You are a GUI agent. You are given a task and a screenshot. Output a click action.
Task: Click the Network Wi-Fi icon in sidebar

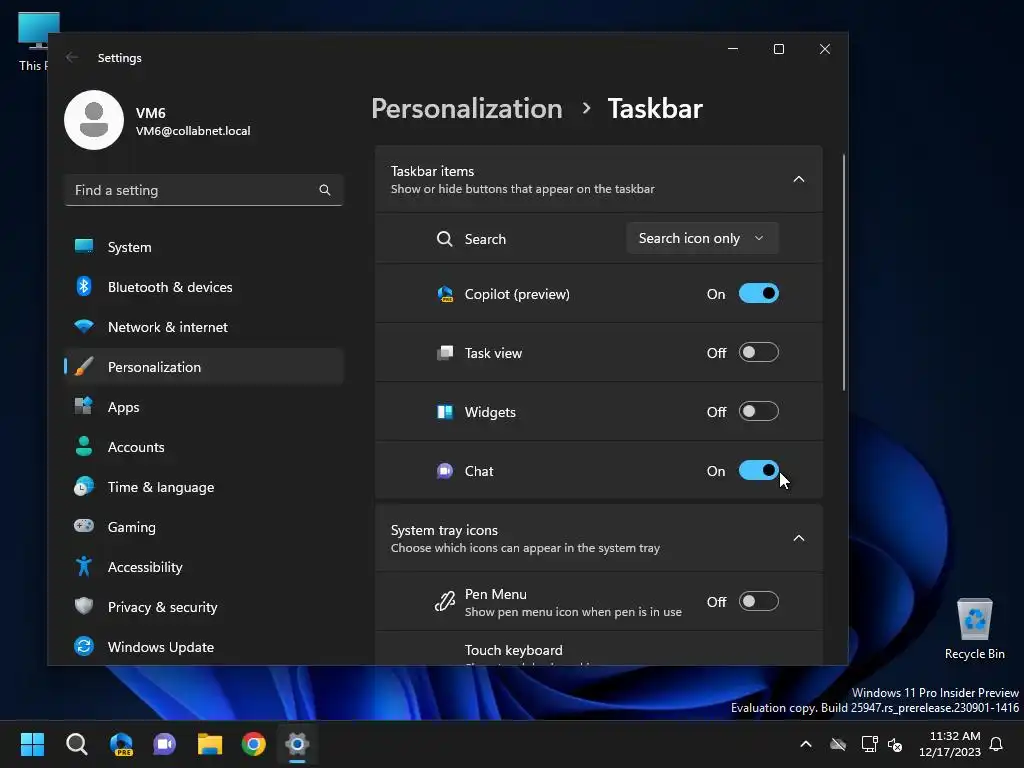(x=84, y=326)
